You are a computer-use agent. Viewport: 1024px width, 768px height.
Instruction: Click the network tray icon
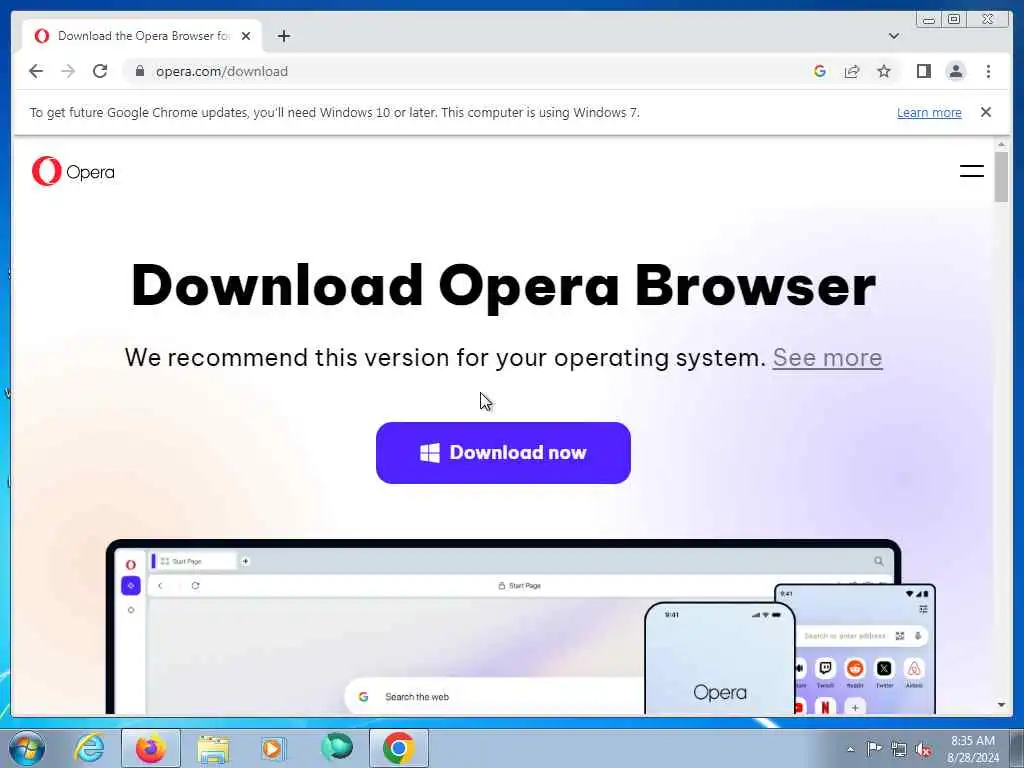(899, 749)
